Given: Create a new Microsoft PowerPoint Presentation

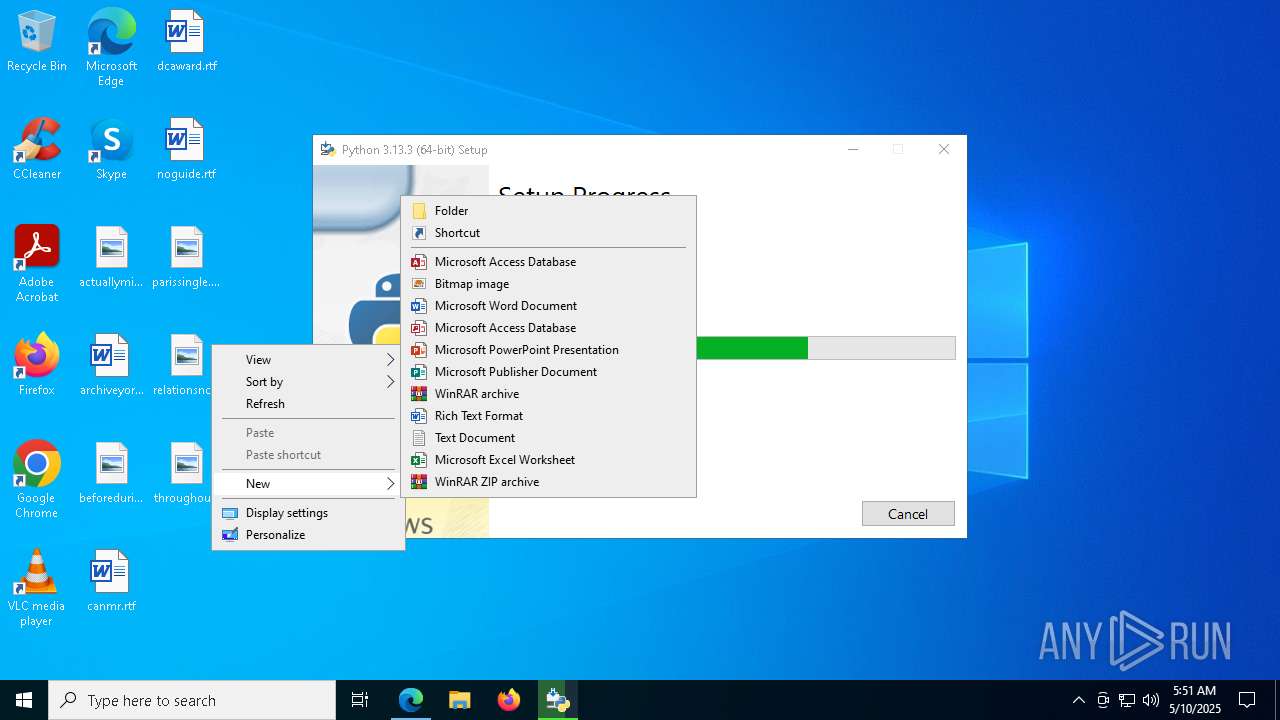Looking at the screenshot, I should coord(548,350).
